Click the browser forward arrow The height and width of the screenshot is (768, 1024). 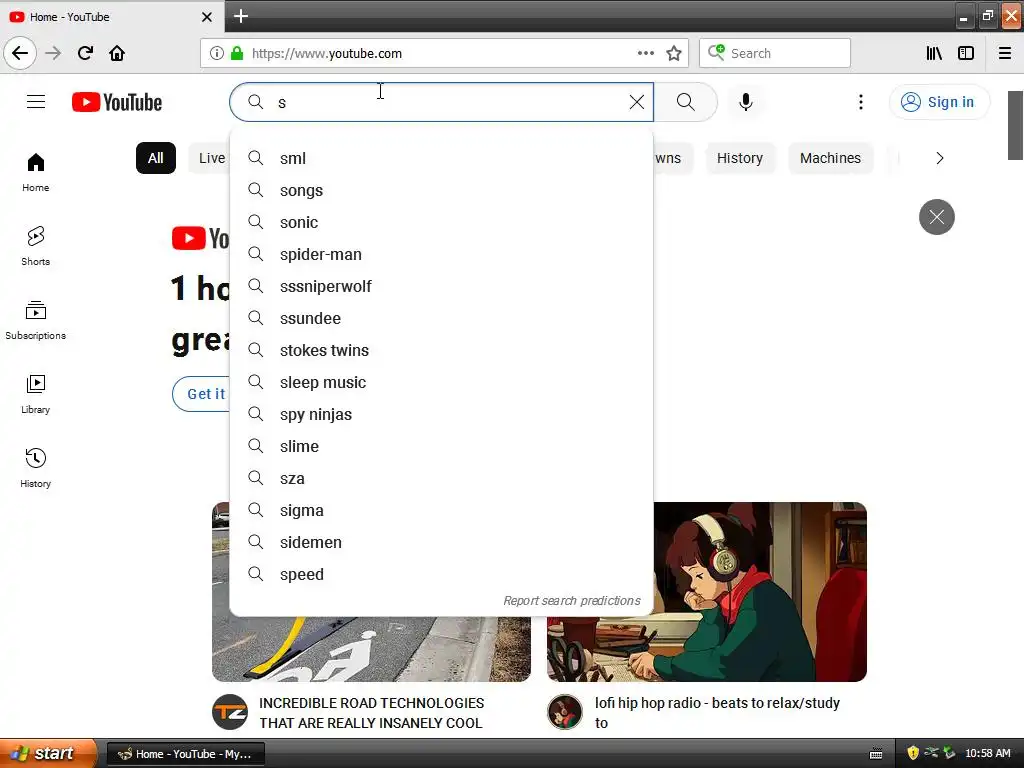click(53, 53)
